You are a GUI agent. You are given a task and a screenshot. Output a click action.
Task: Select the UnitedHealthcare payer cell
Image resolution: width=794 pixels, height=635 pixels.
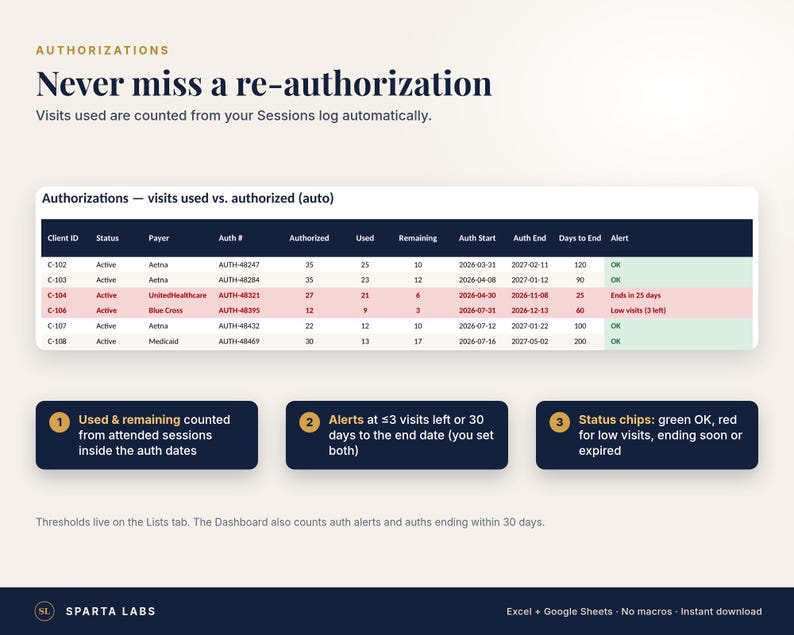177,295
